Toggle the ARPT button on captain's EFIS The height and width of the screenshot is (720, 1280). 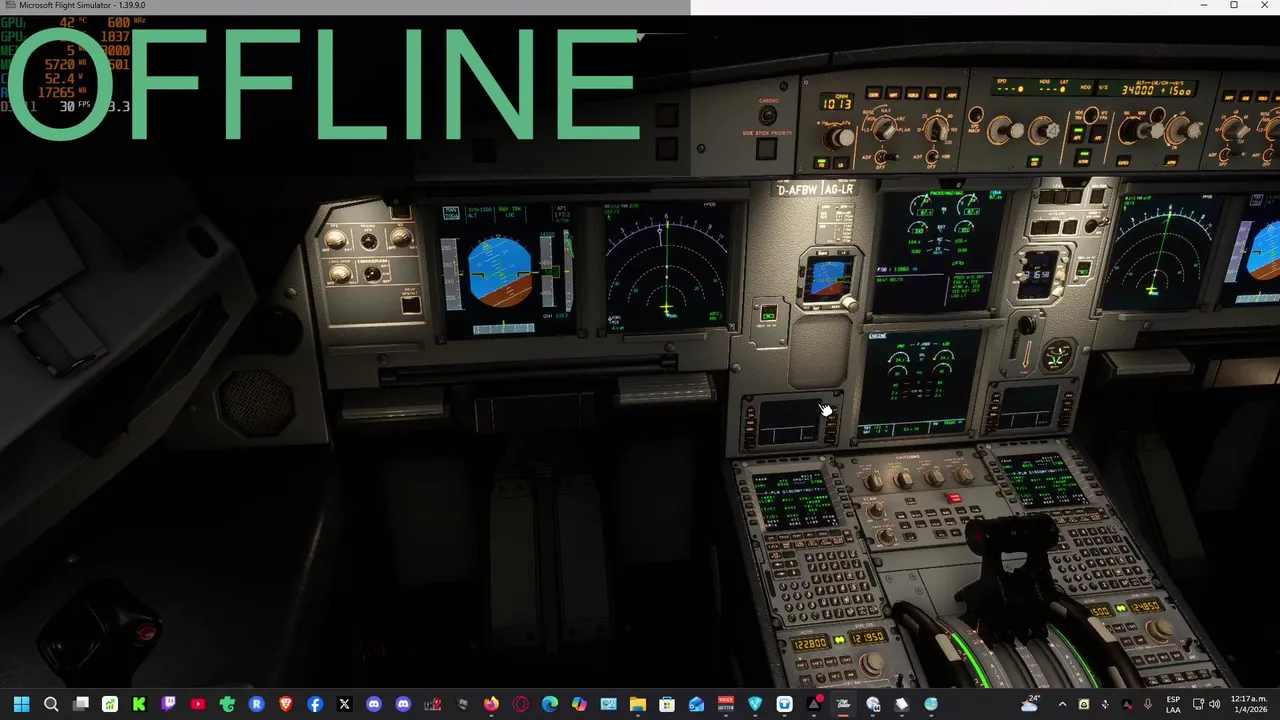[x=952, y=93]
